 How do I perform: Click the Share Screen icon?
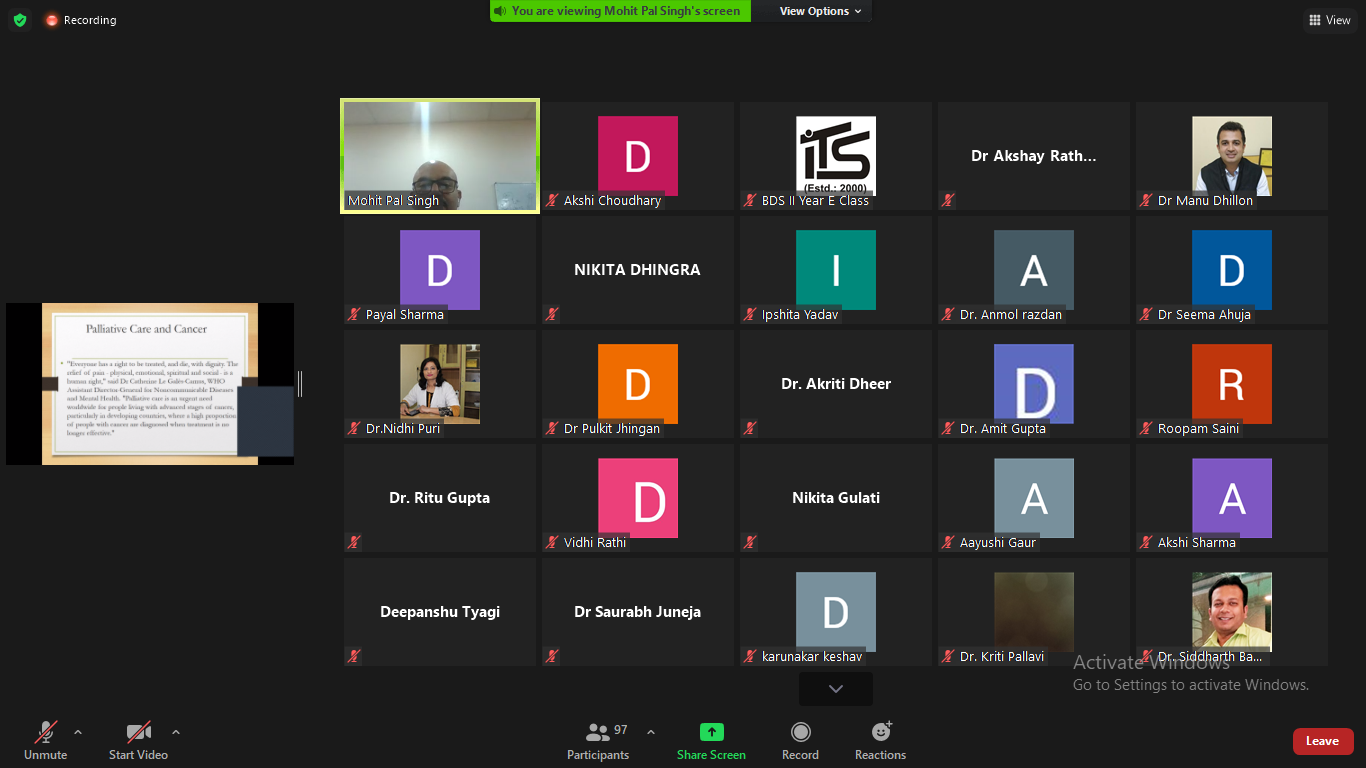711,733
